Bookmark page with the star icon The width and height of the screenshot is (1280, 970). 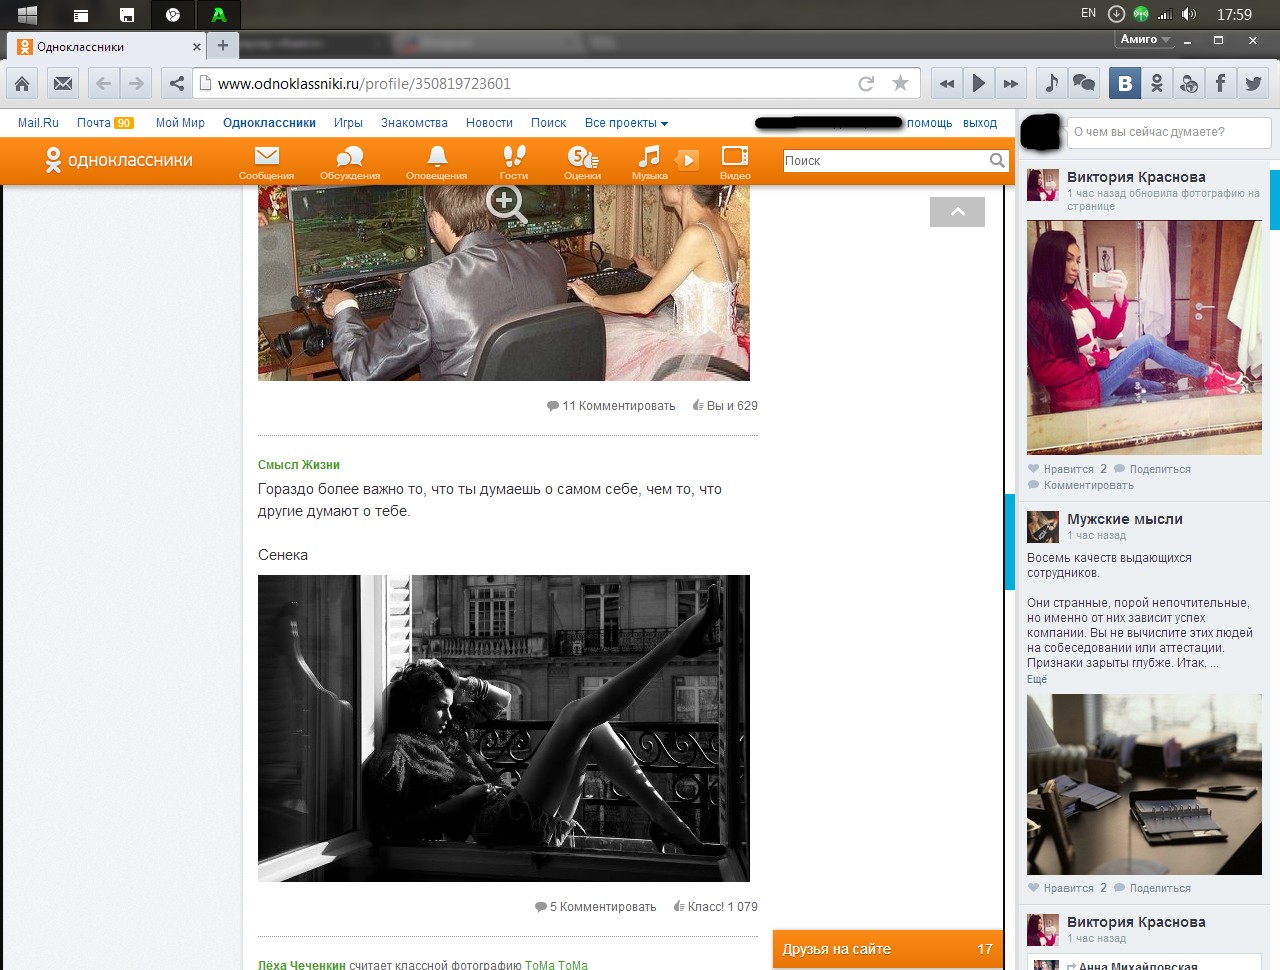click(900, 83)
